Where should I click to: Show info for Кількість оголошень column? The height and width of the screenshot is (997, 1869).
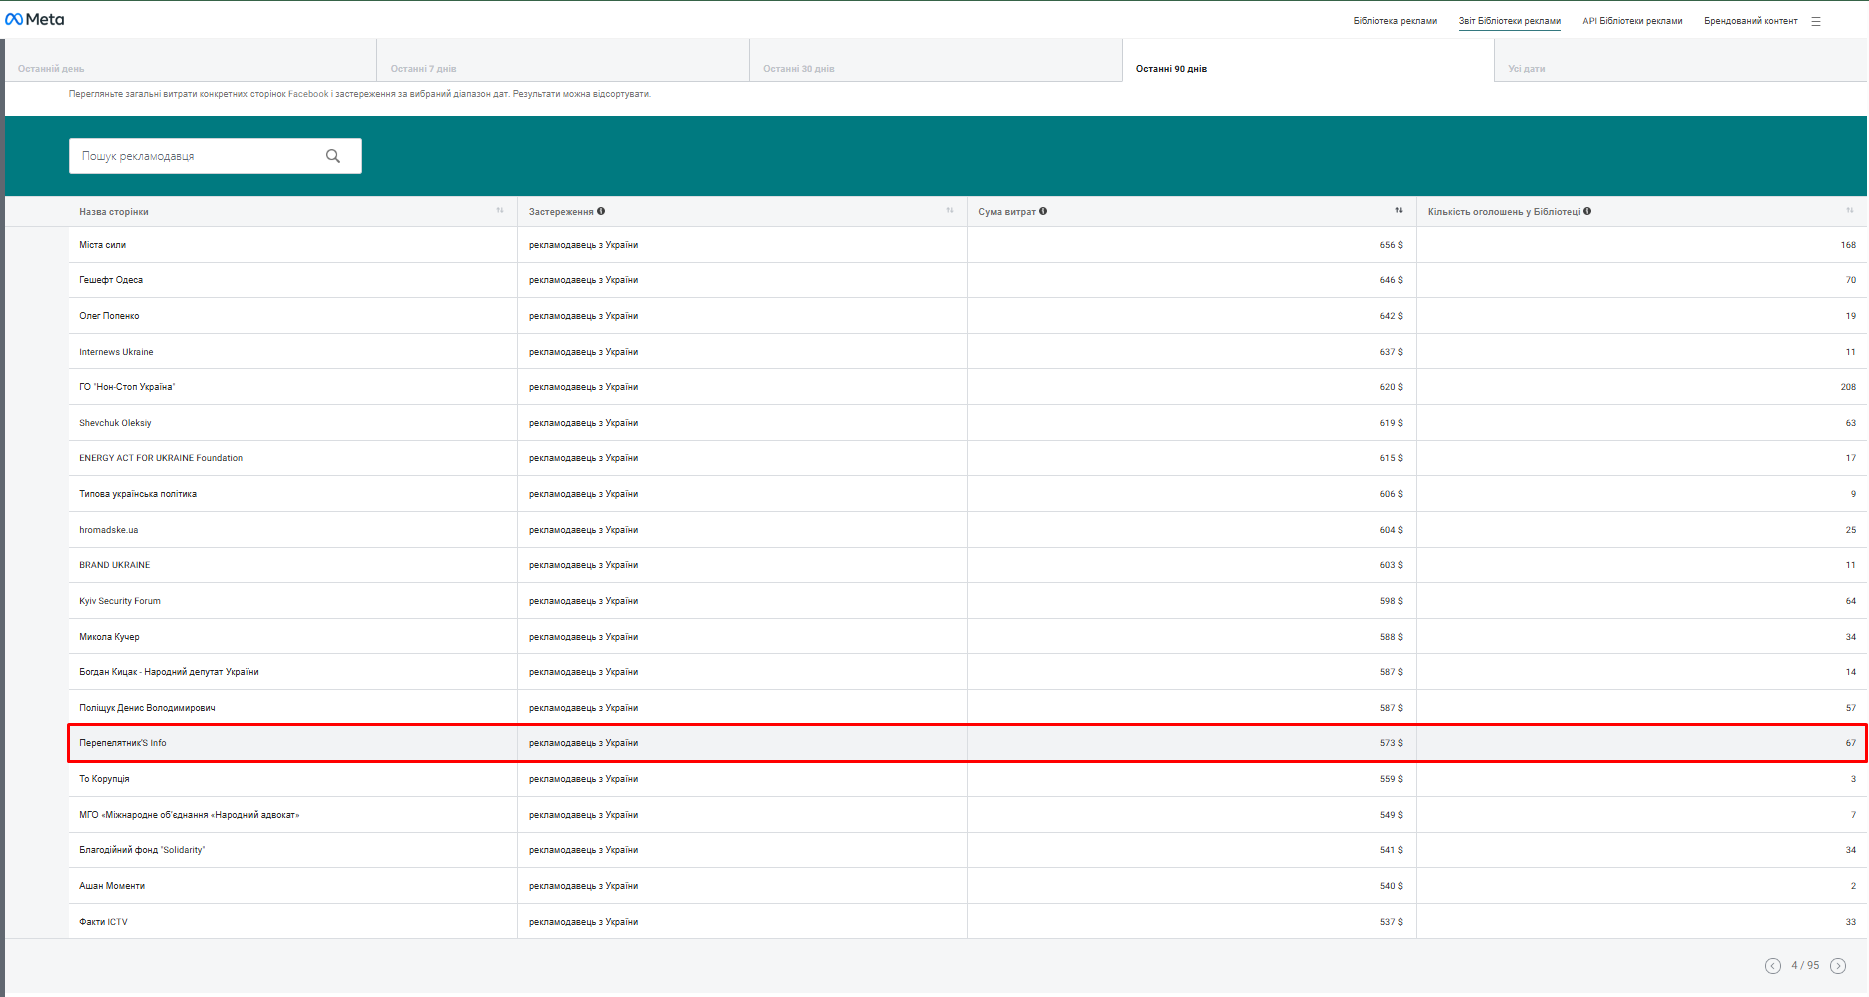(x=1587, y=211)
